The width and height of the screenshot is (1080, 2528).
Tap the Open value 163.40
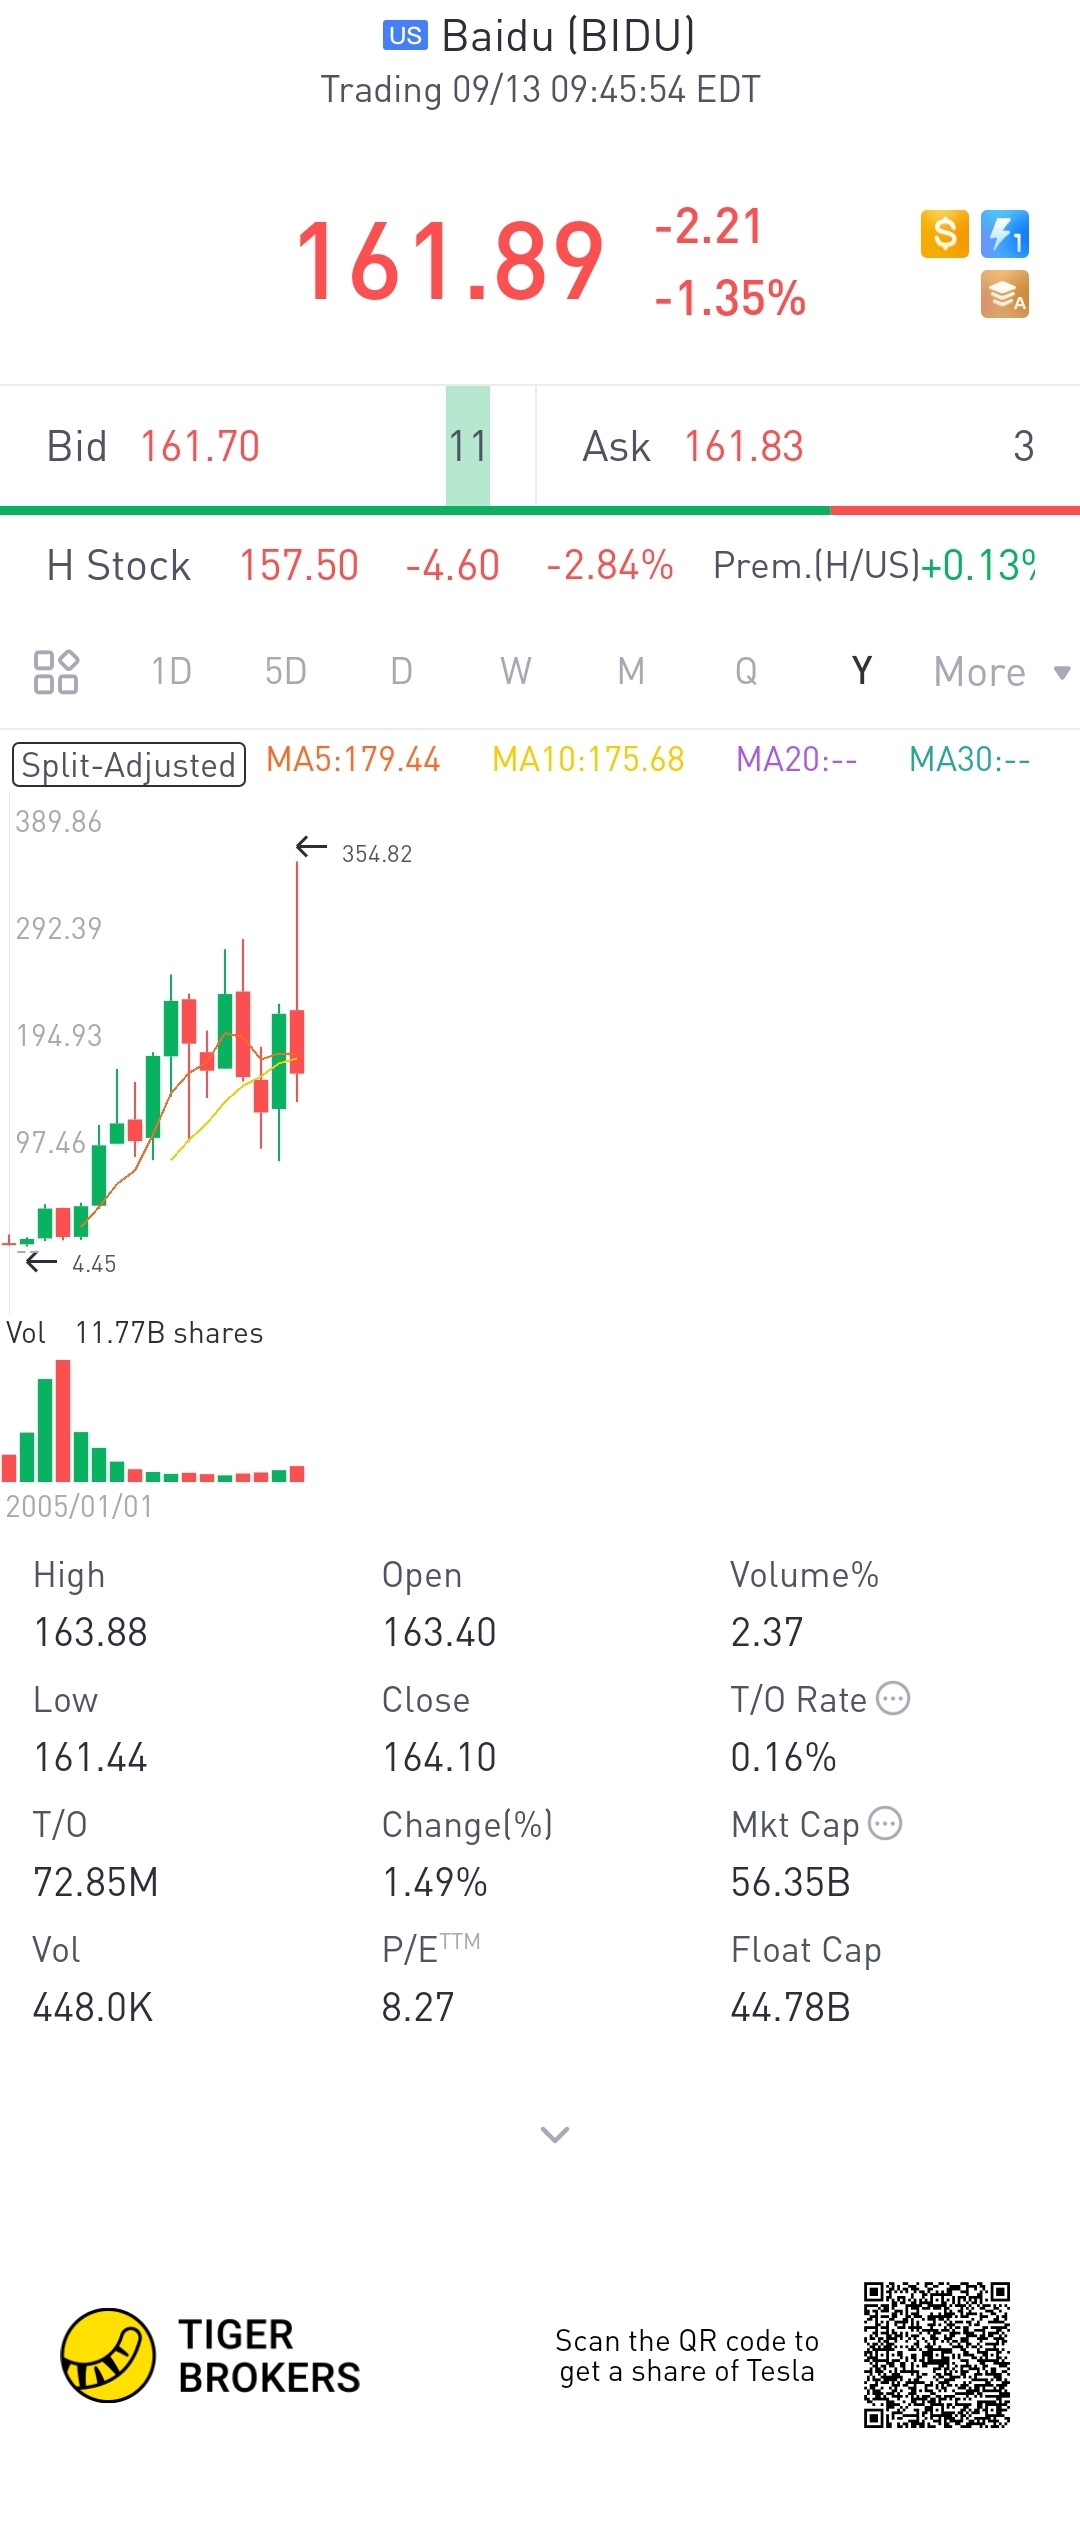coord(439,1633)
